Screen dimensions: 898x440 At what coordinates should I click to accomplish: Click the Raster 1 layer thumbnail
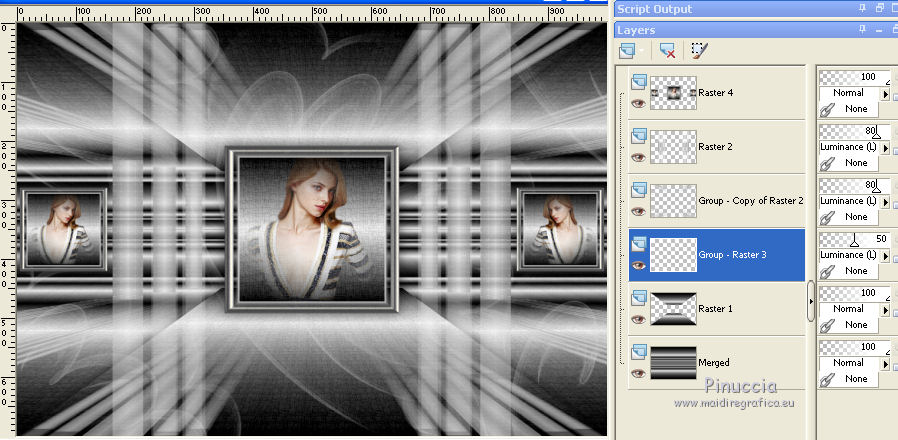[x=674, y=309]
